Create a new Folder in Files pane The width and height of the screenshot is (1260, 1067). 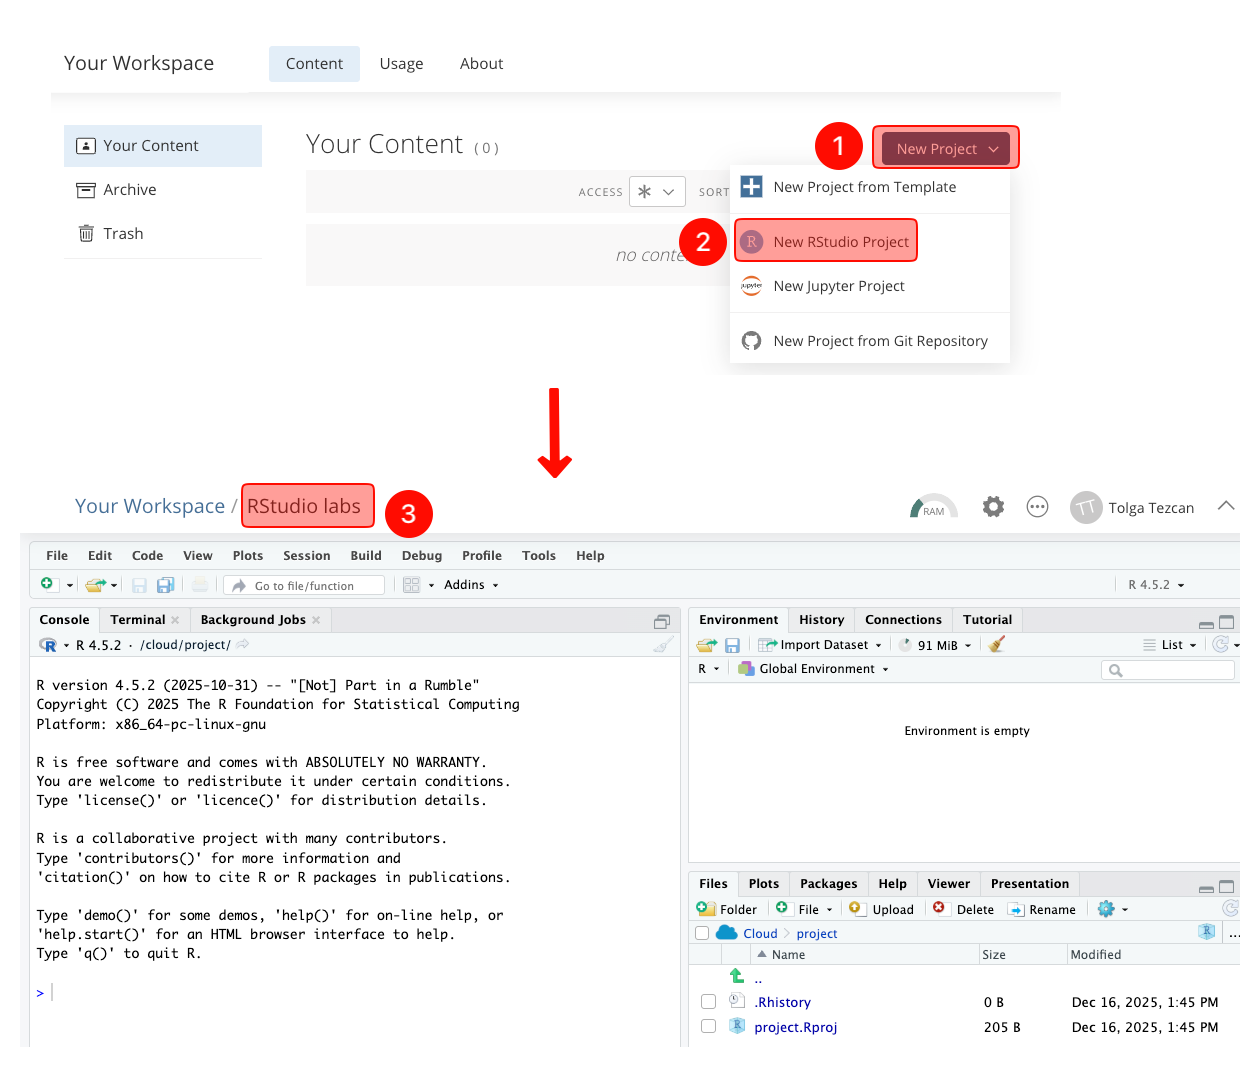point(727,909)
